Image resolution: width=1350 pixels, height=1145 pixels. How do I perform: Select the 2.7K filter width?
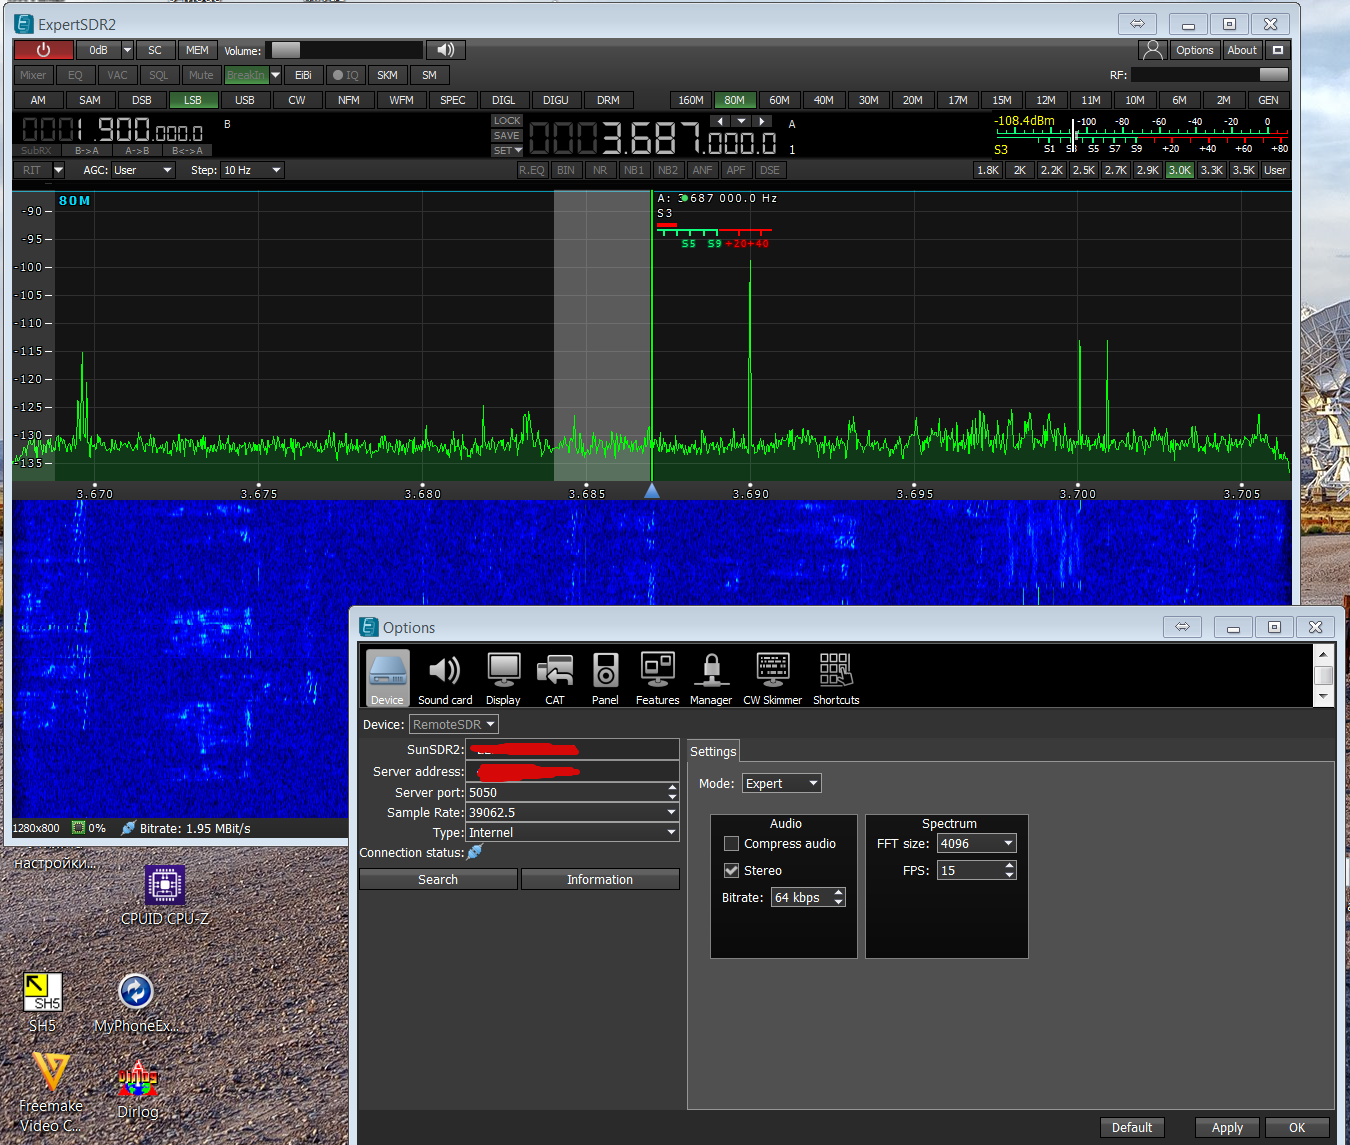coord(1116,170)
